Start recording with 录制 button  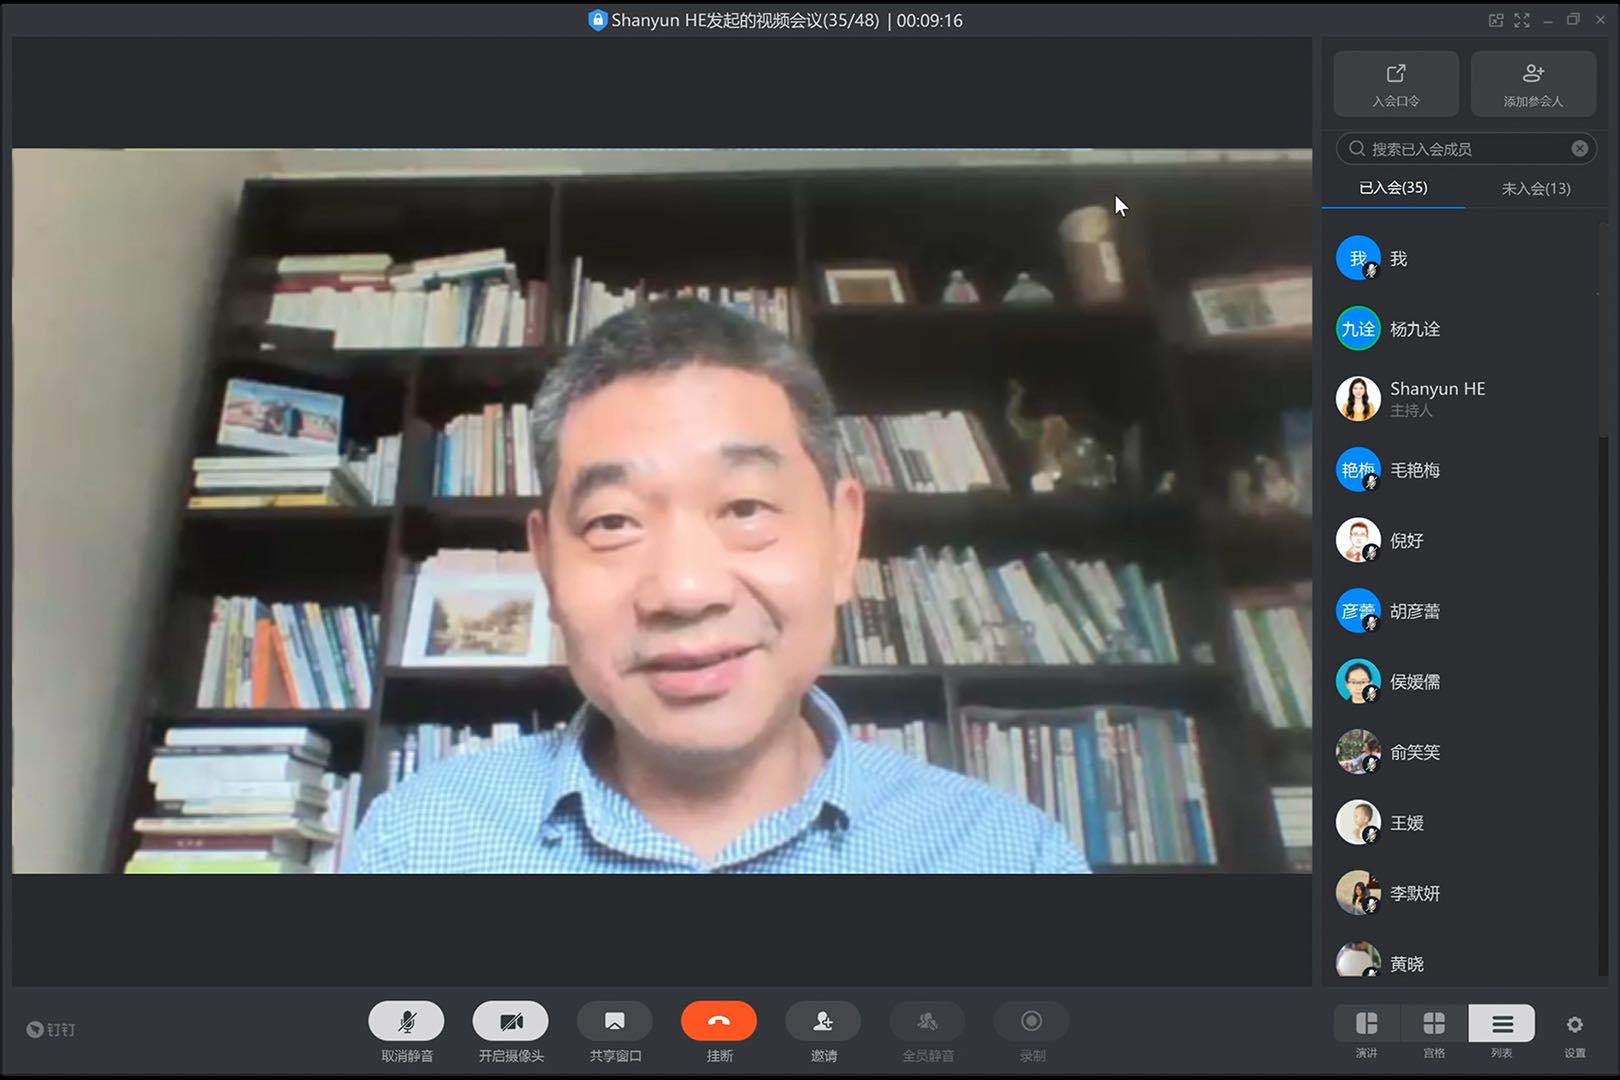point(1031,1021)
